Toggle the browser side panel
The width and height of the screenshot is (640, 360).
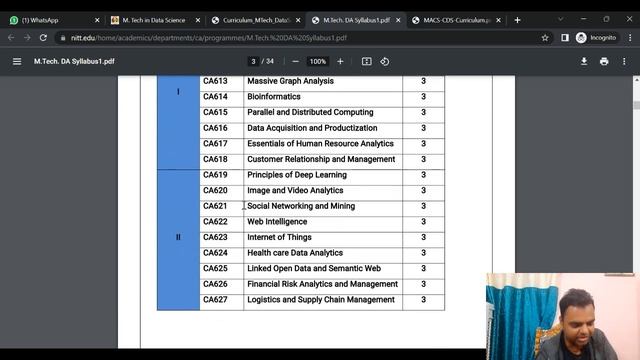click(565, 38)
